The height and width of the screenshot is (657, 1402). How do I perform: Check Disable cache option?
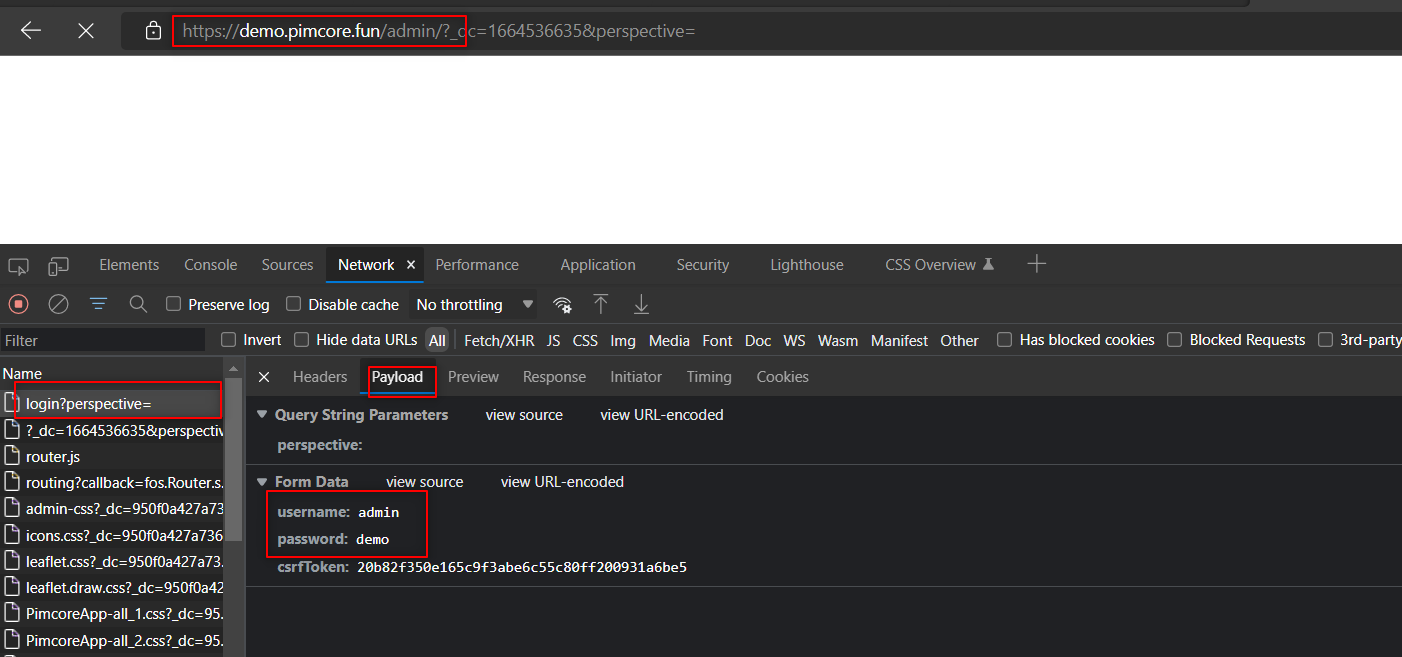(x=294, y=304)
